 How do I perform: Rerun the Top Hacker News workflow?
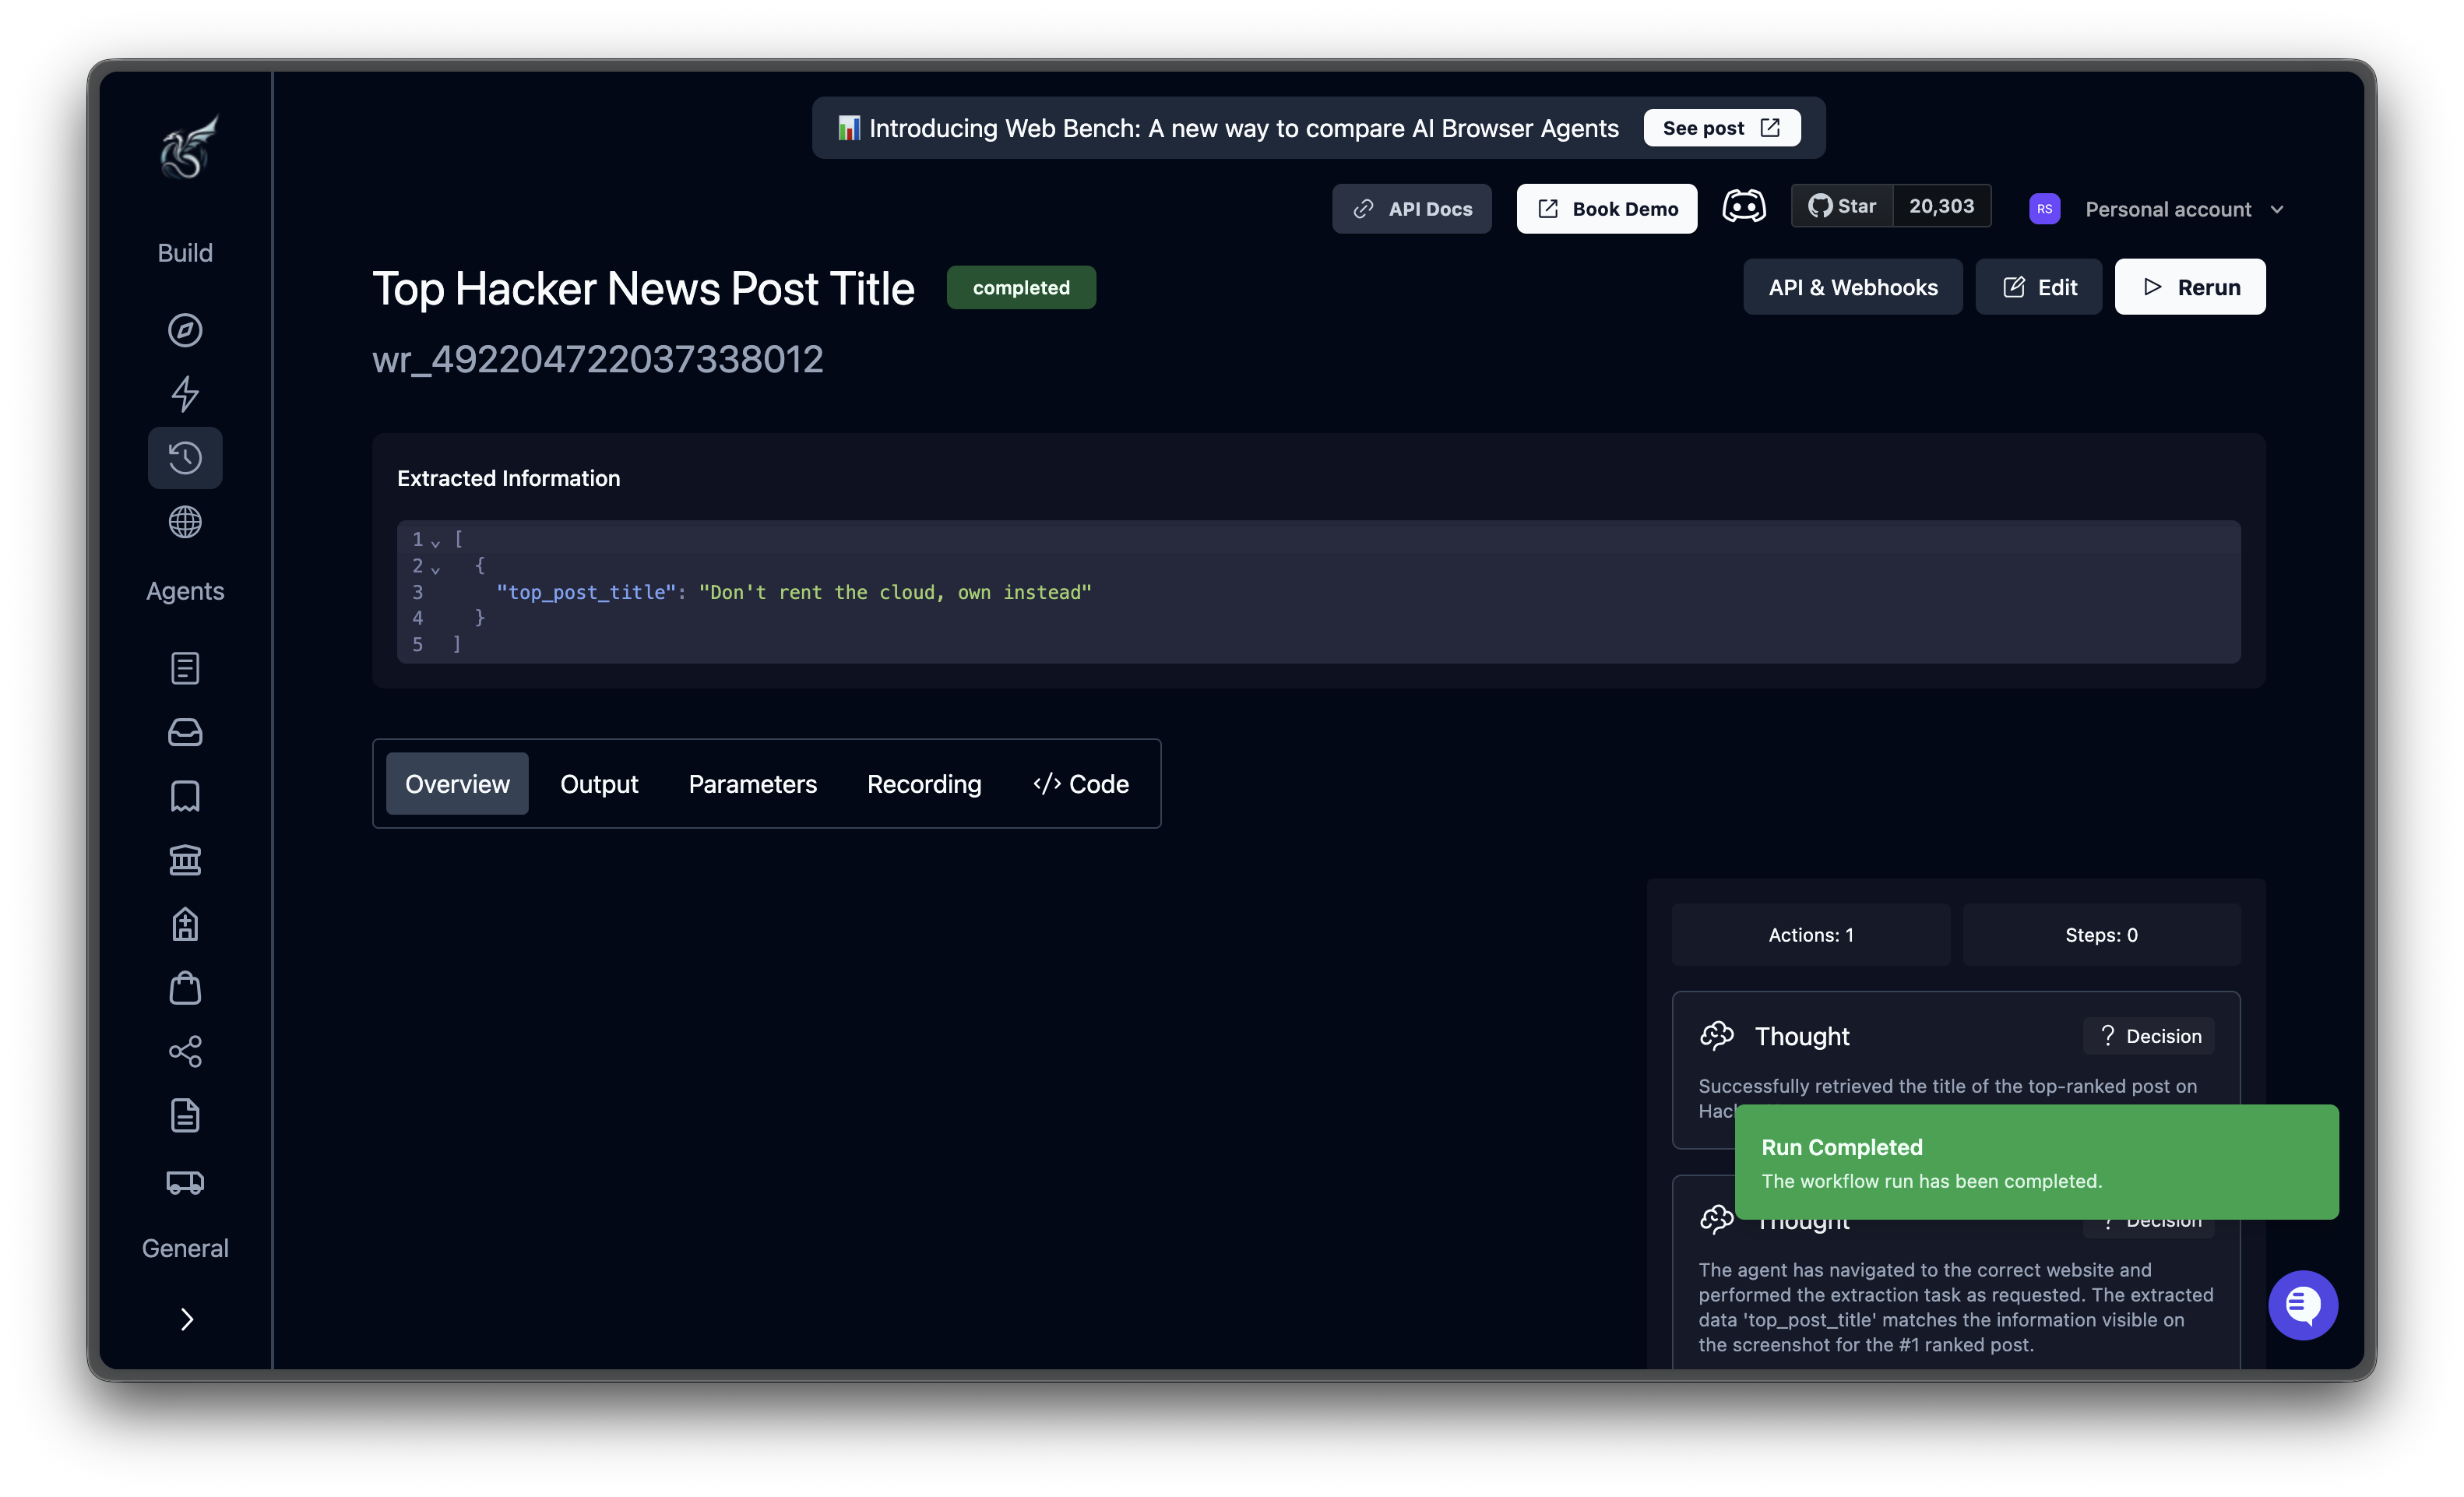coord(2189,287)
